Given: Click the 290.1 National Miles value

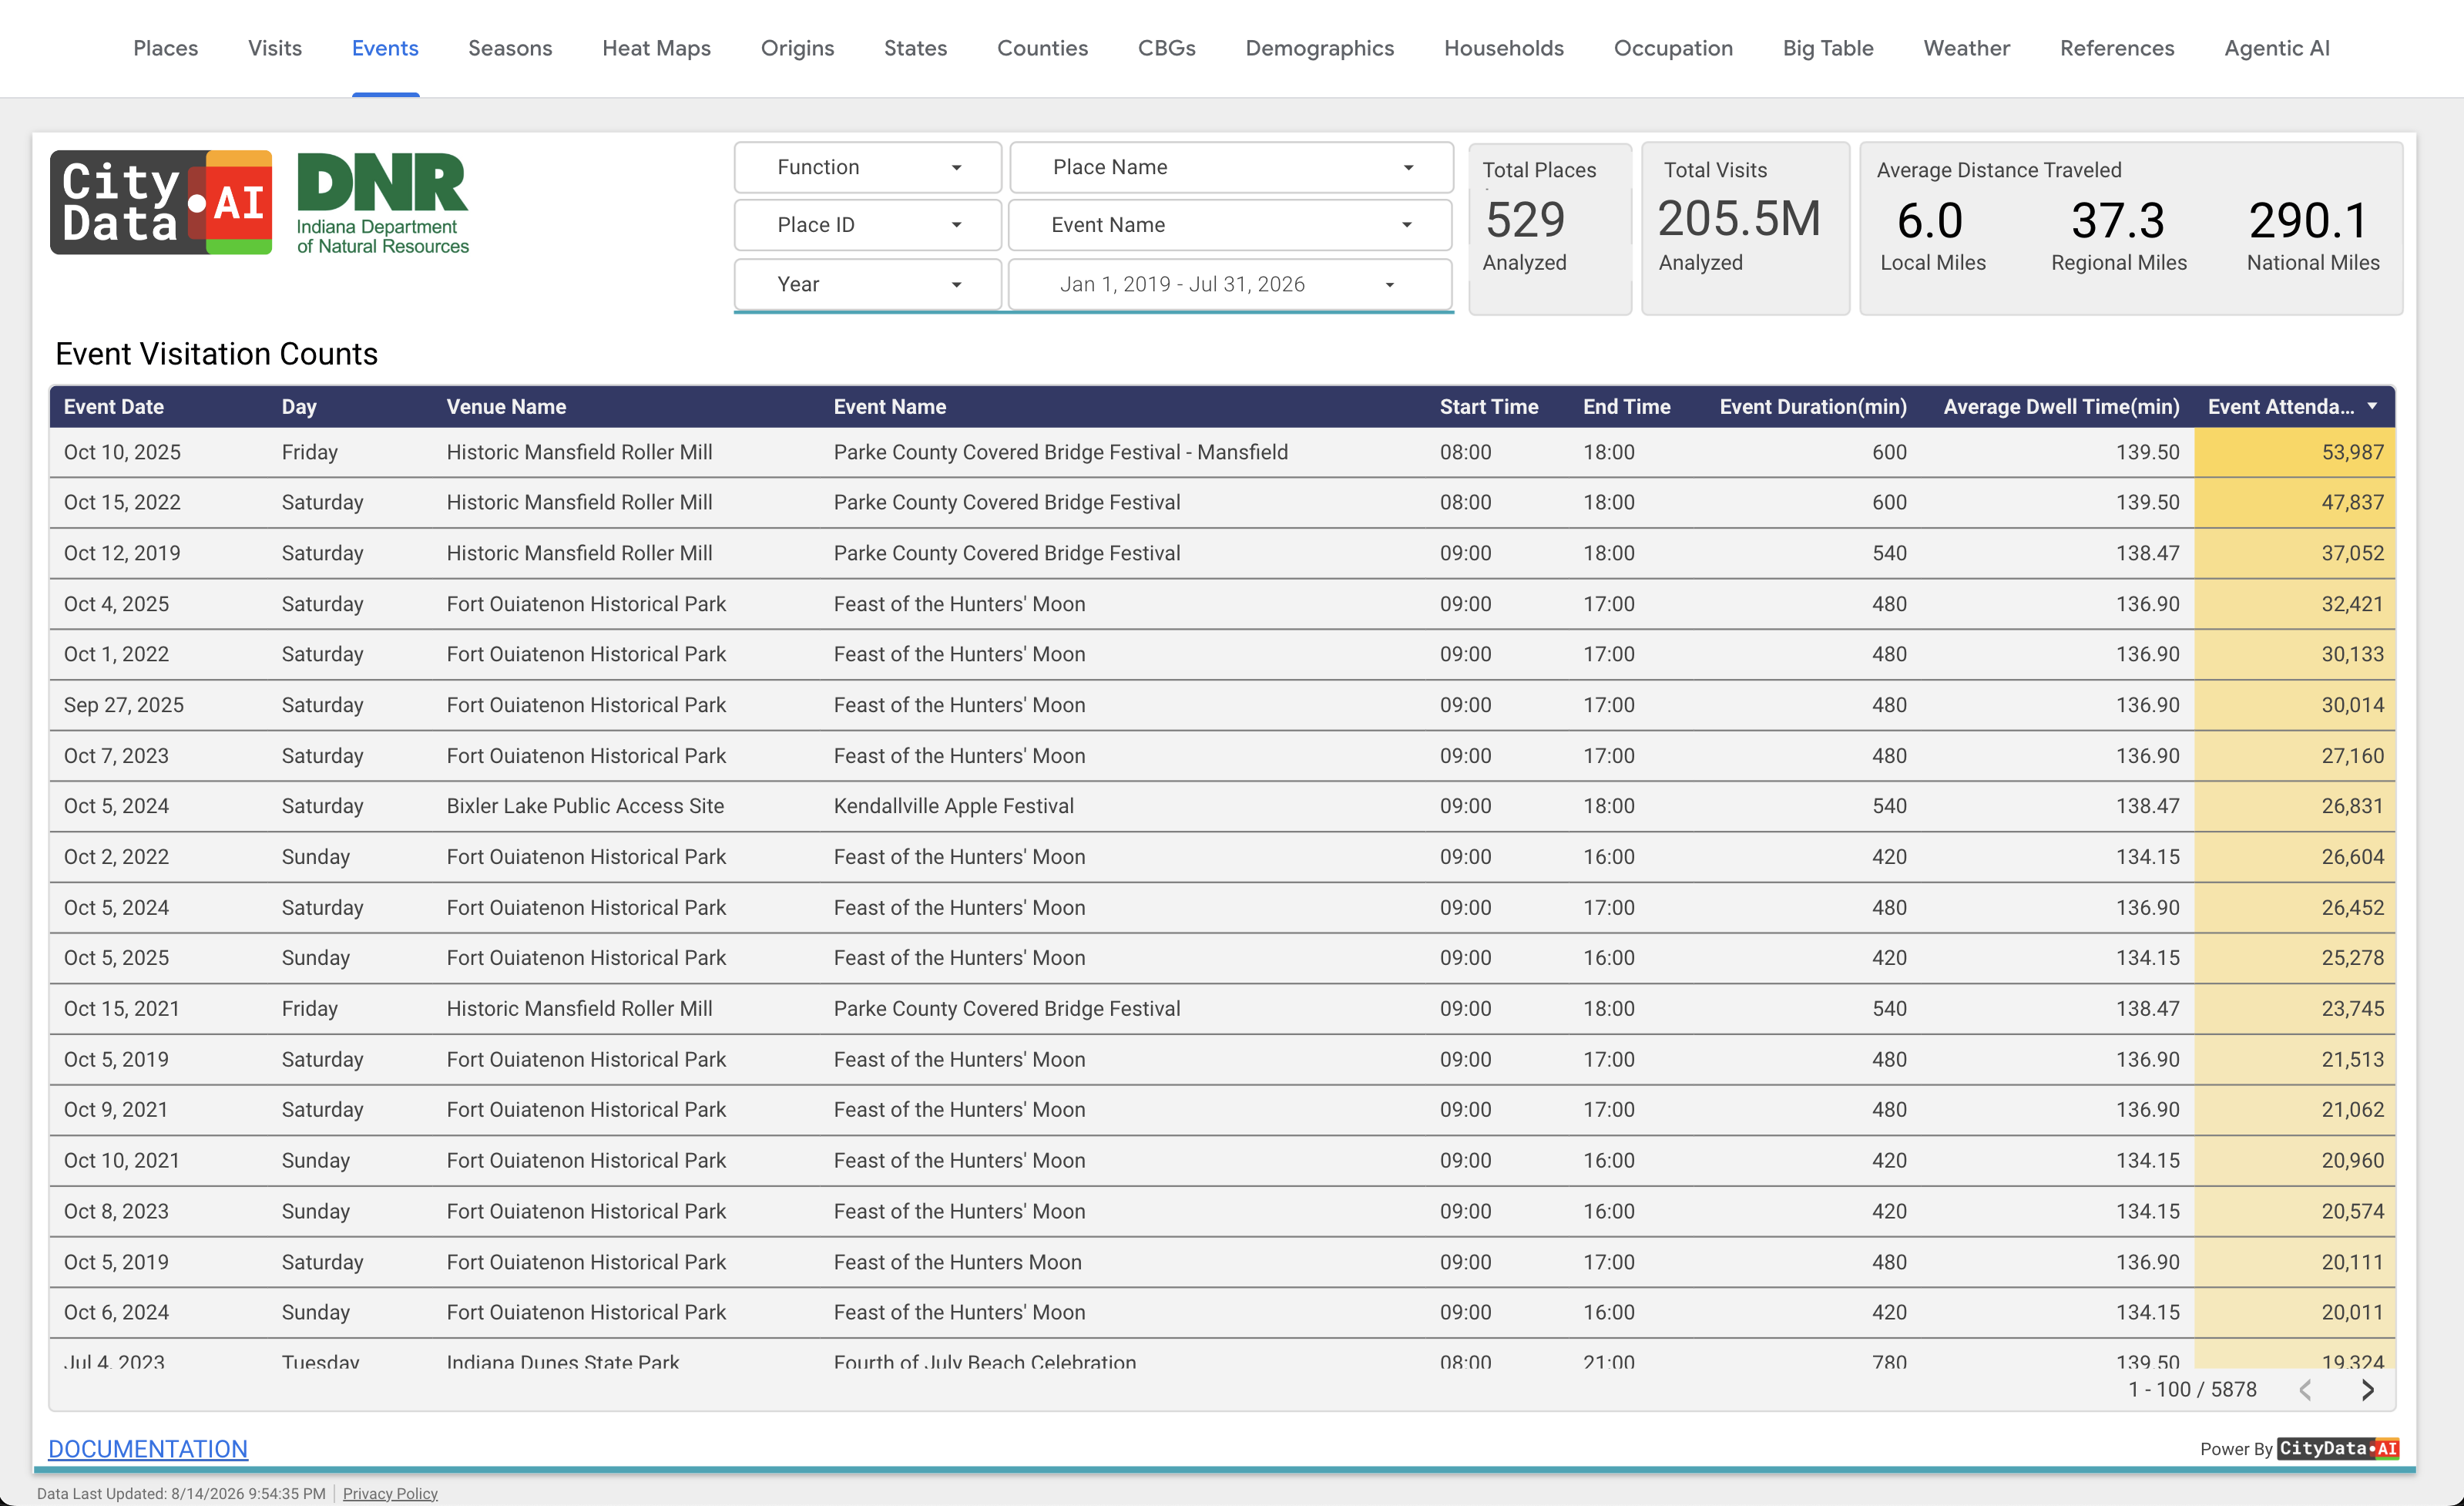Looking at the screenshot, I should pos(2309,220).
